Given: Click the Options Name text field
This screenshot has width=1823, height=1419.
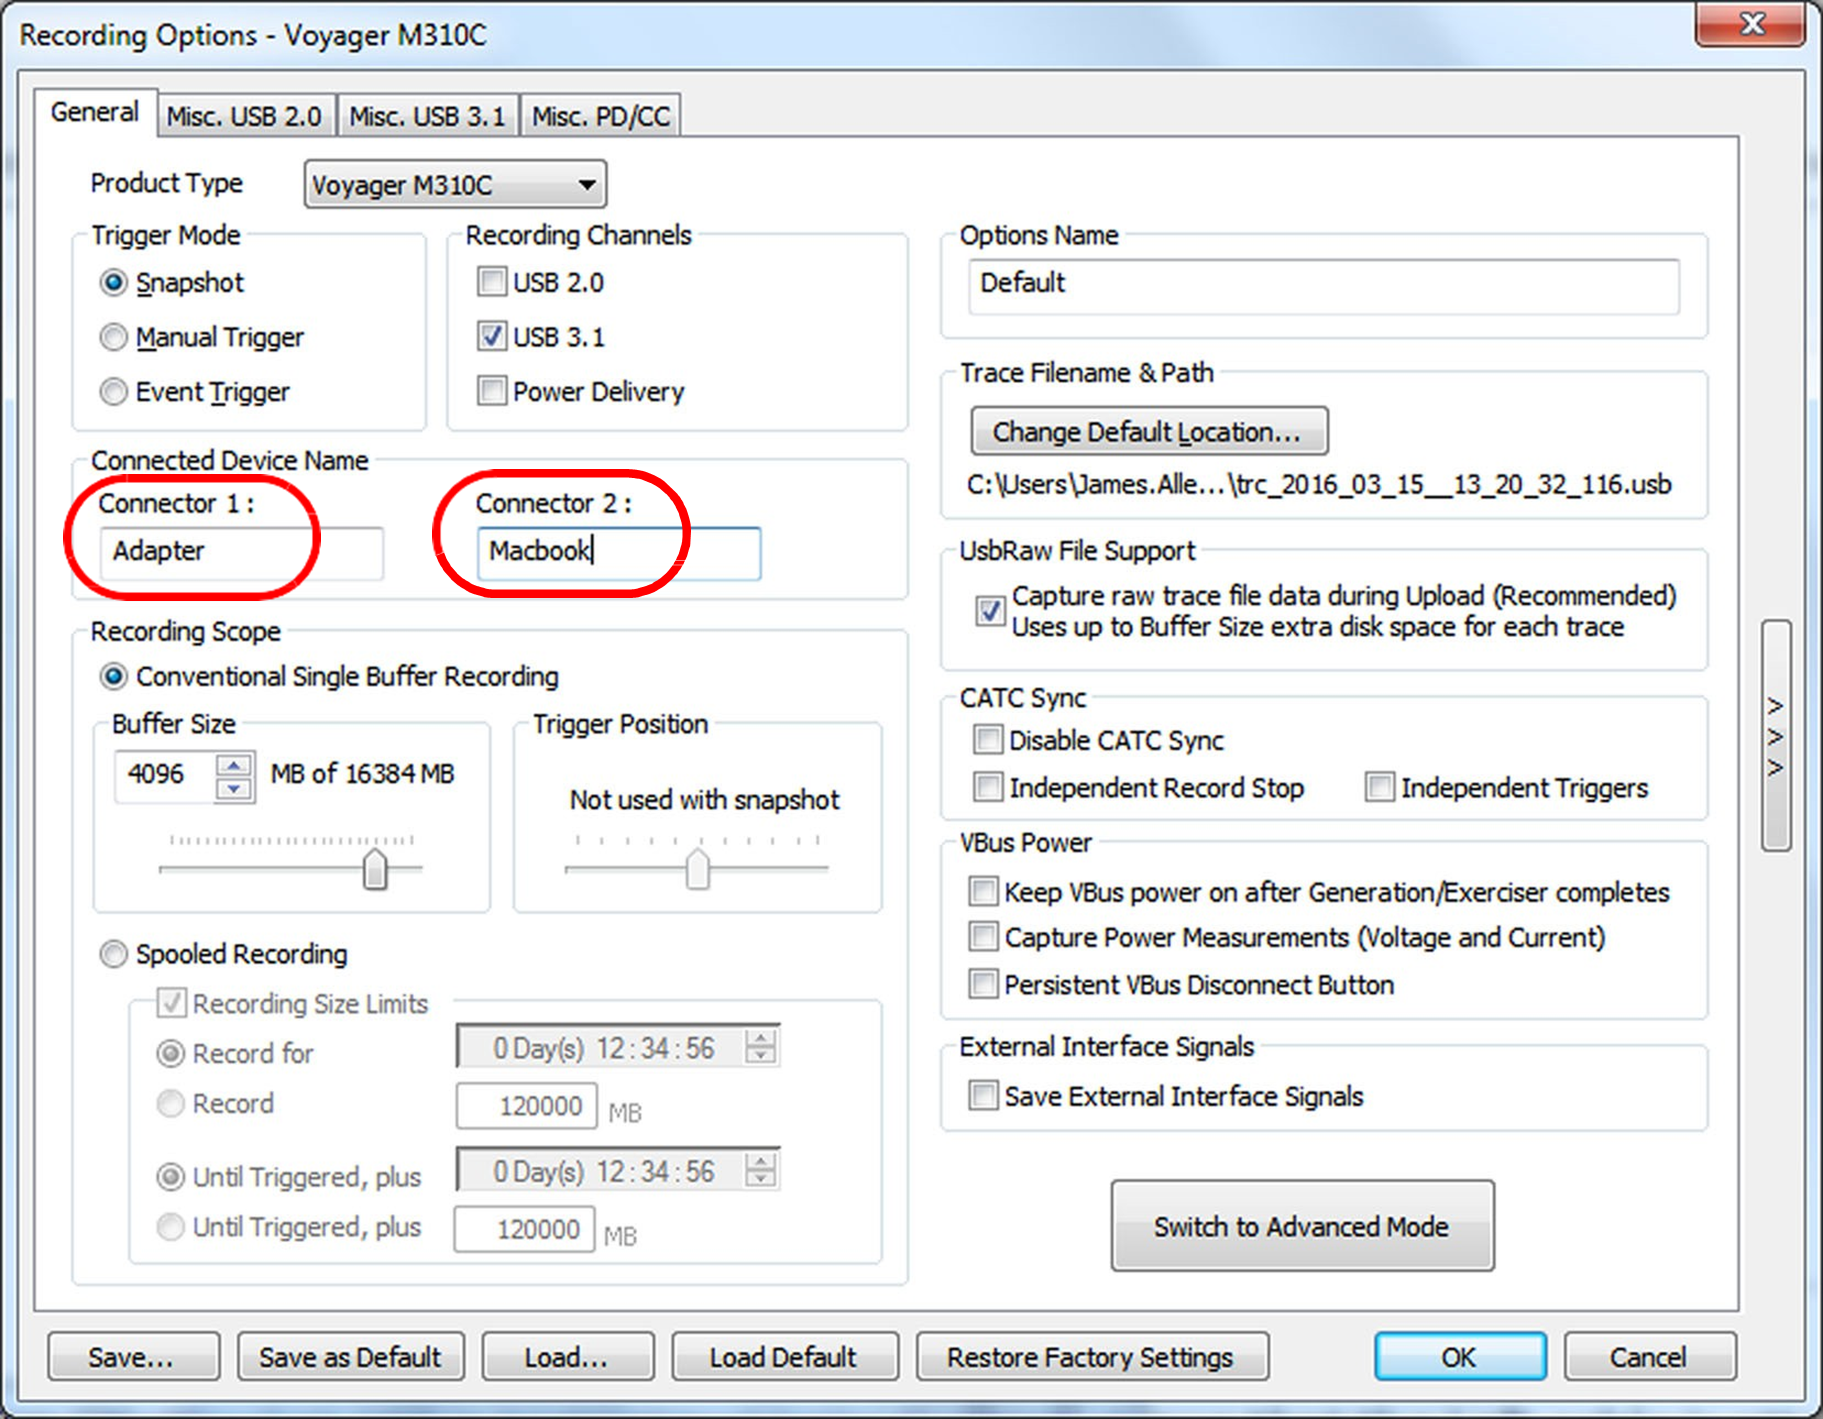Looking at the screenshot, I should 1324,286.
